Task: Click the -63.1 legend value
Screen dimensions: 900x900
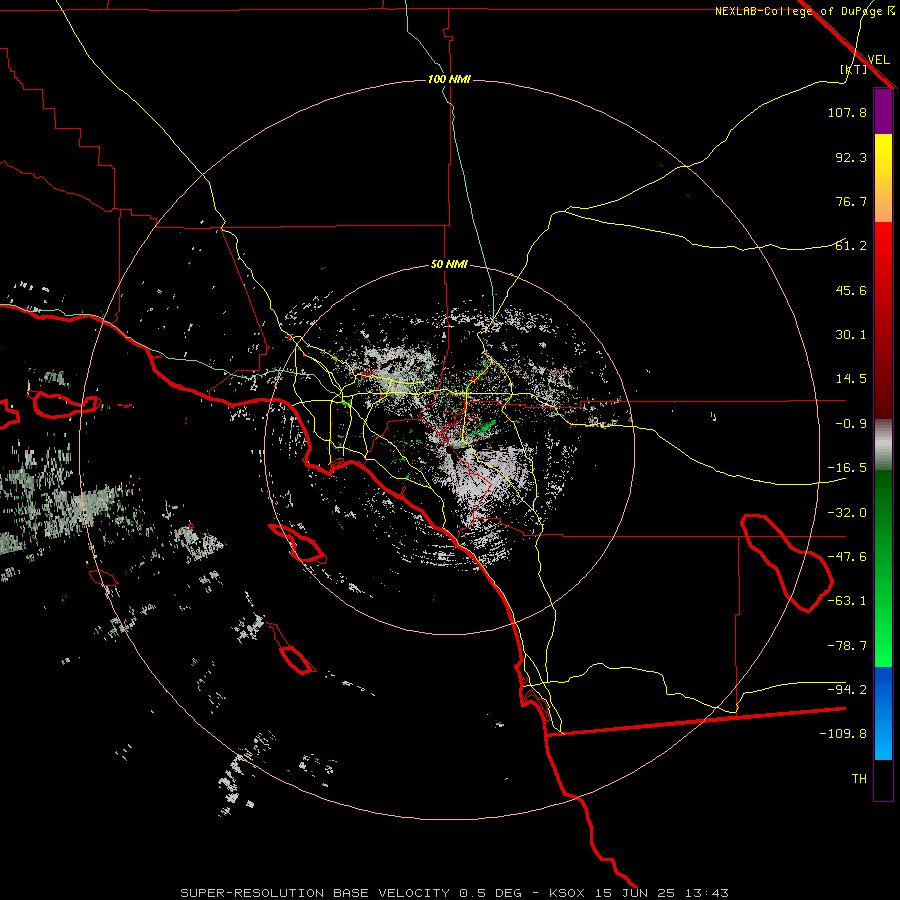Action: [847, 601]
